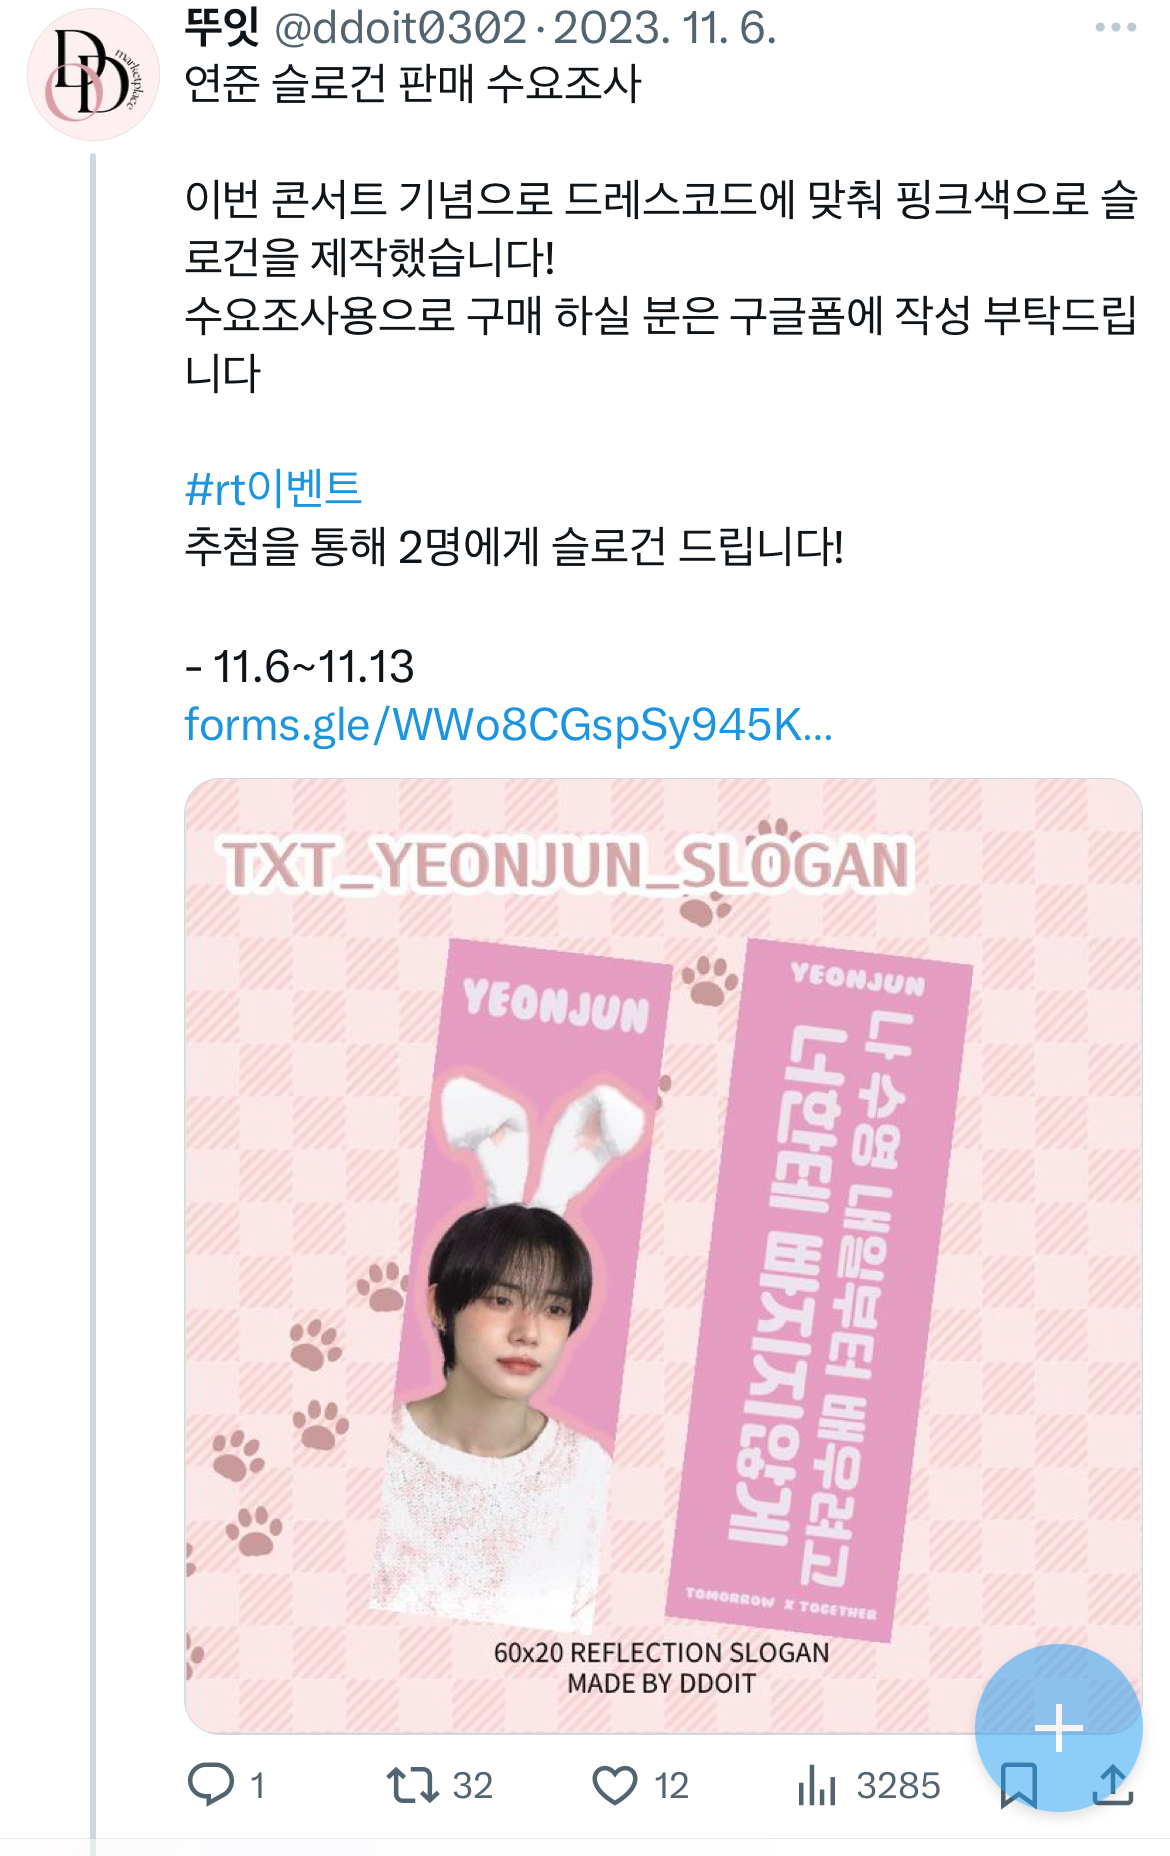1170x1856 pixels.
Task: Bookmark this tweet
Action: 1018,1786
